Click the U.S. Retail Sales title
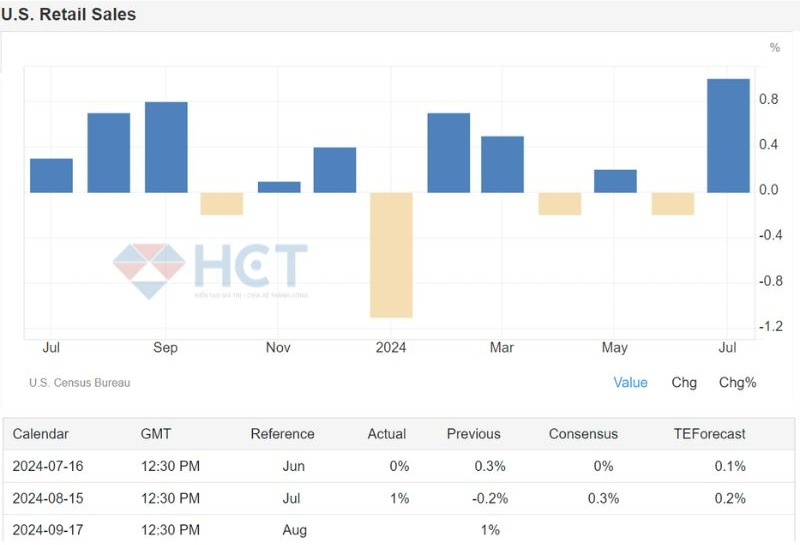Screen dimensions: 800x545 point(68,15)
